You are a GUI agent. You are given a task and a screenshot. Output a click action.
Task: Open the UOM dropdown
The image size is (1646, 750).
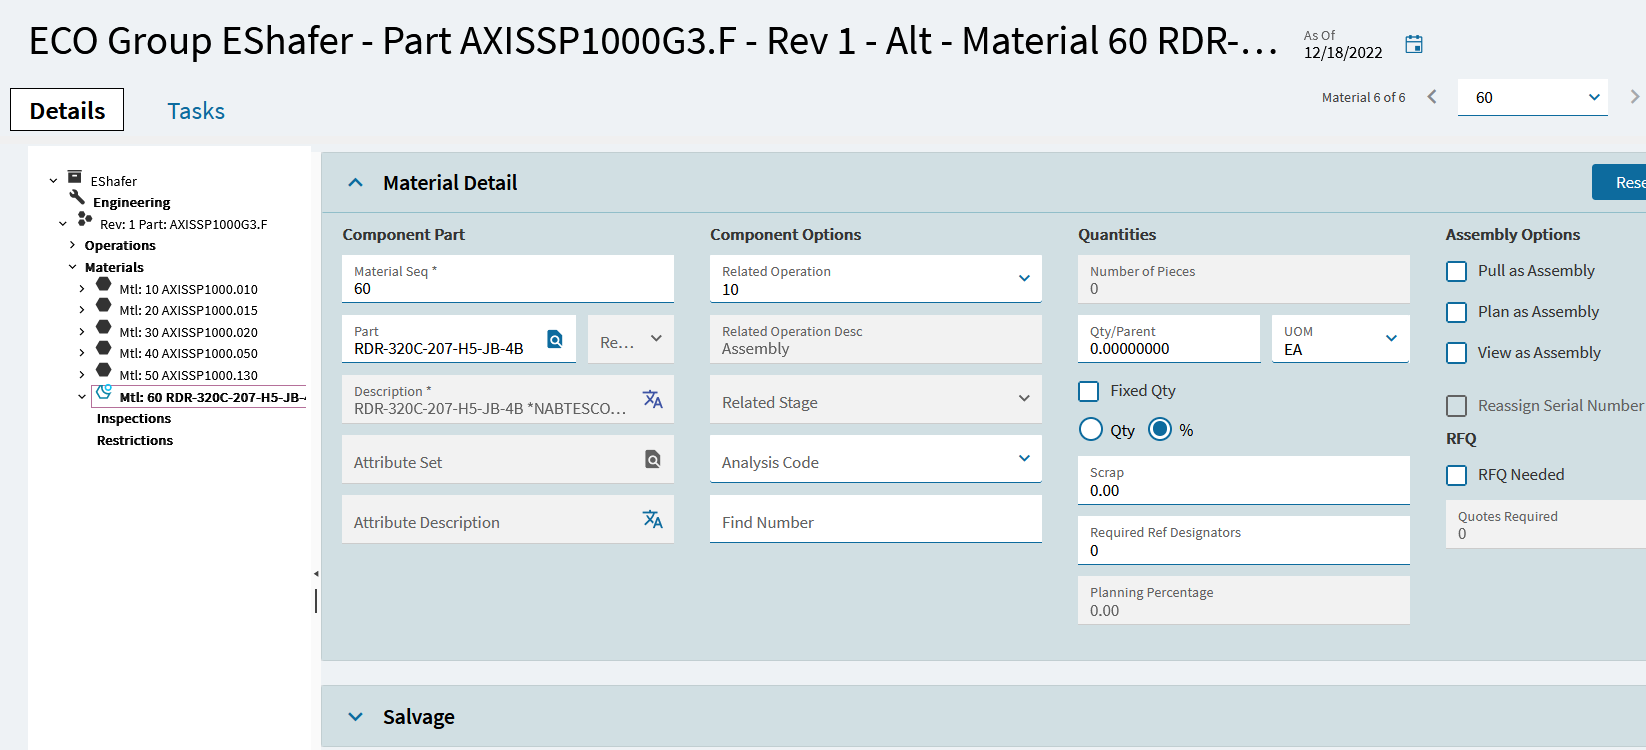coord(1390,339)
